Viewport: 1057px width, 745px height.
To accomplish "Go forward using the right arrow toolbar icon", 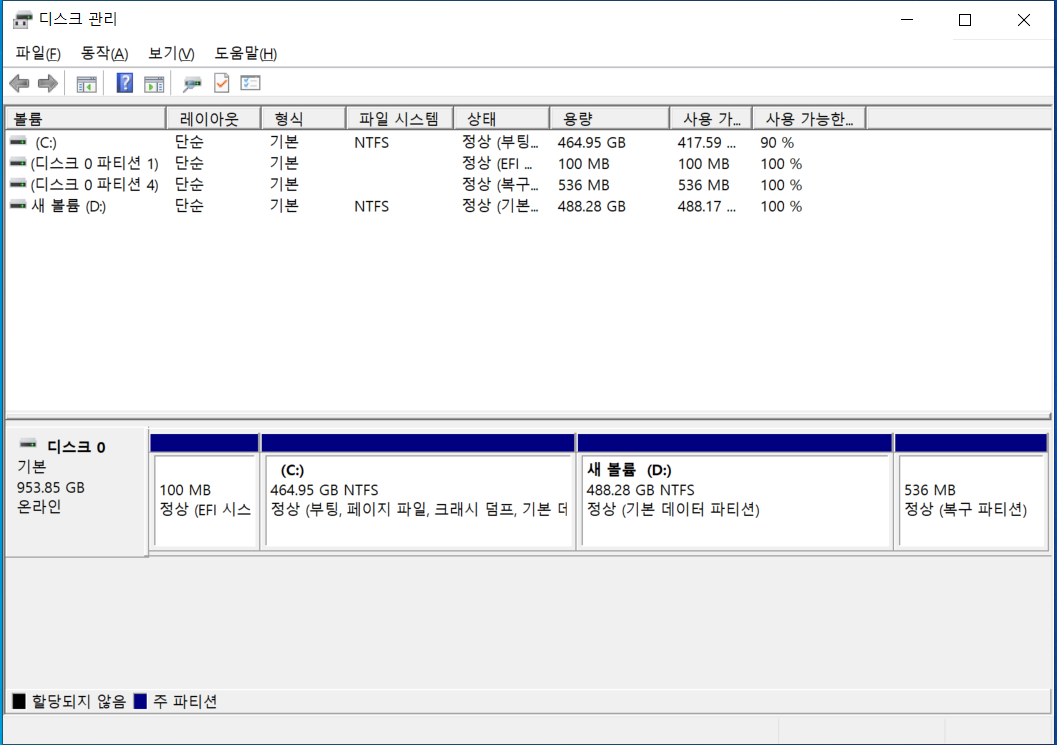I will click(48, 84).
